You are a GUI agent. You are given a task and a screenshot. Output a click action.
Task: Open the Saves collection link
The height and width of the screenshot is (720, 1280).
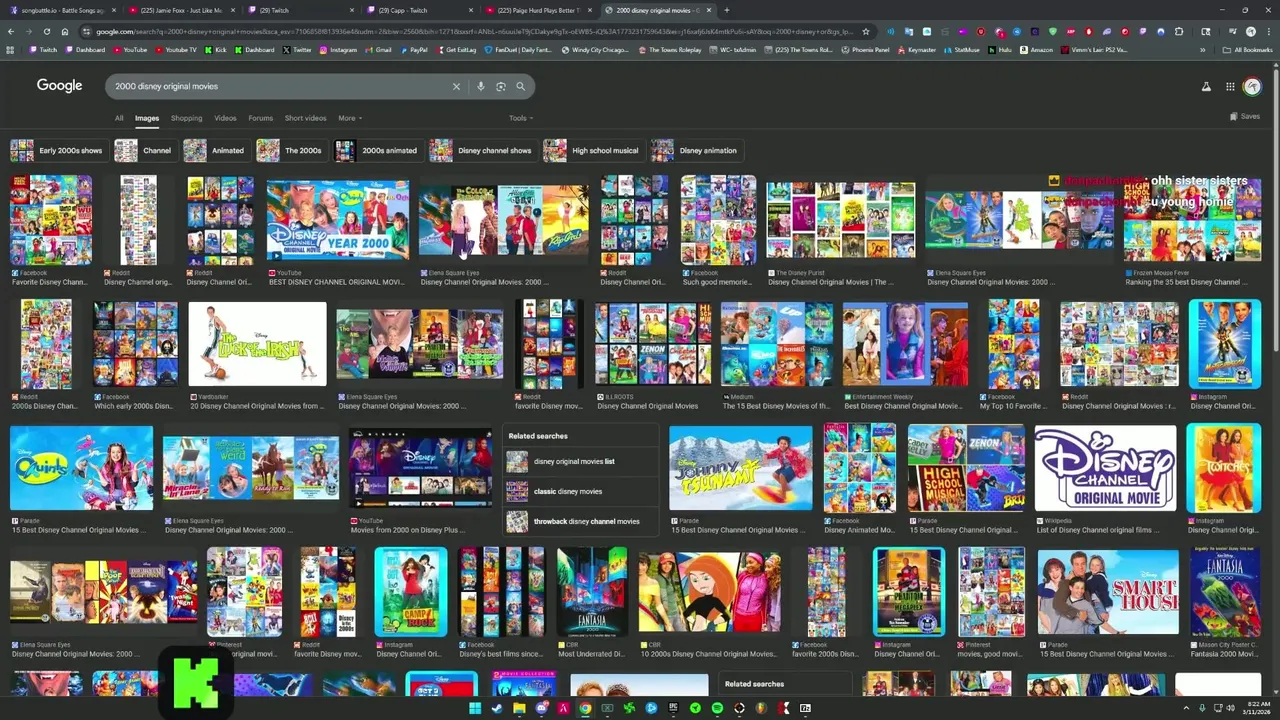tap(1245, 117)
